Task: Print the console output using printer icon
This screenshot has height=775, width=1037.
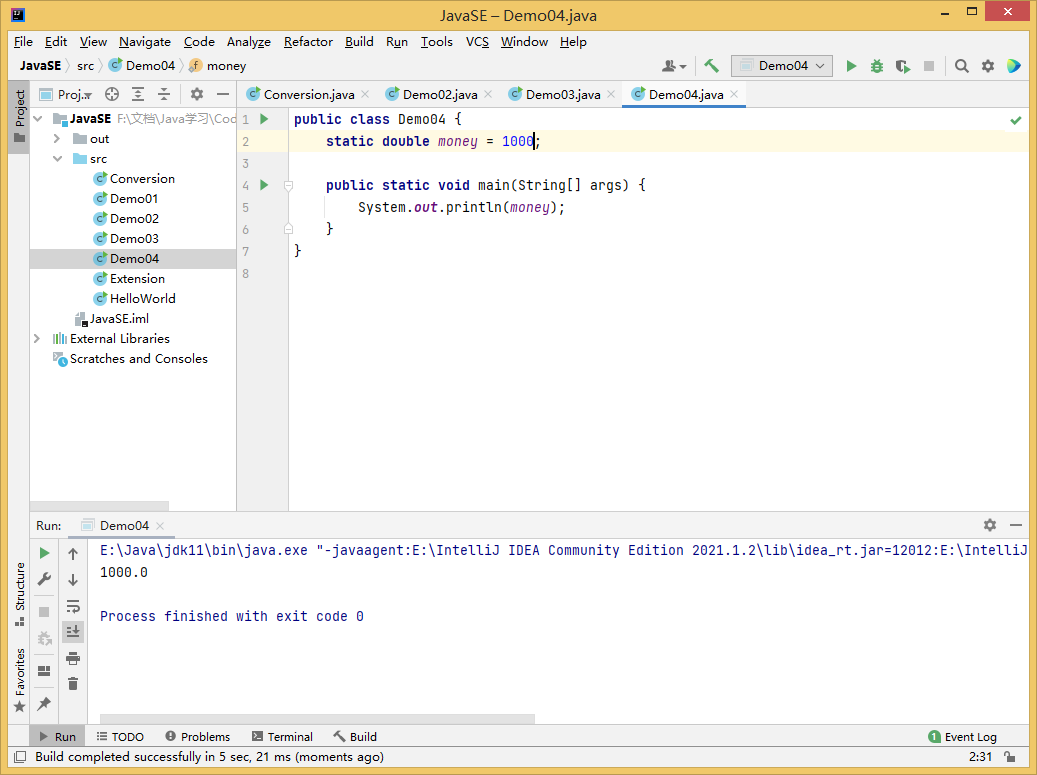Action: (x=73, y=658)
